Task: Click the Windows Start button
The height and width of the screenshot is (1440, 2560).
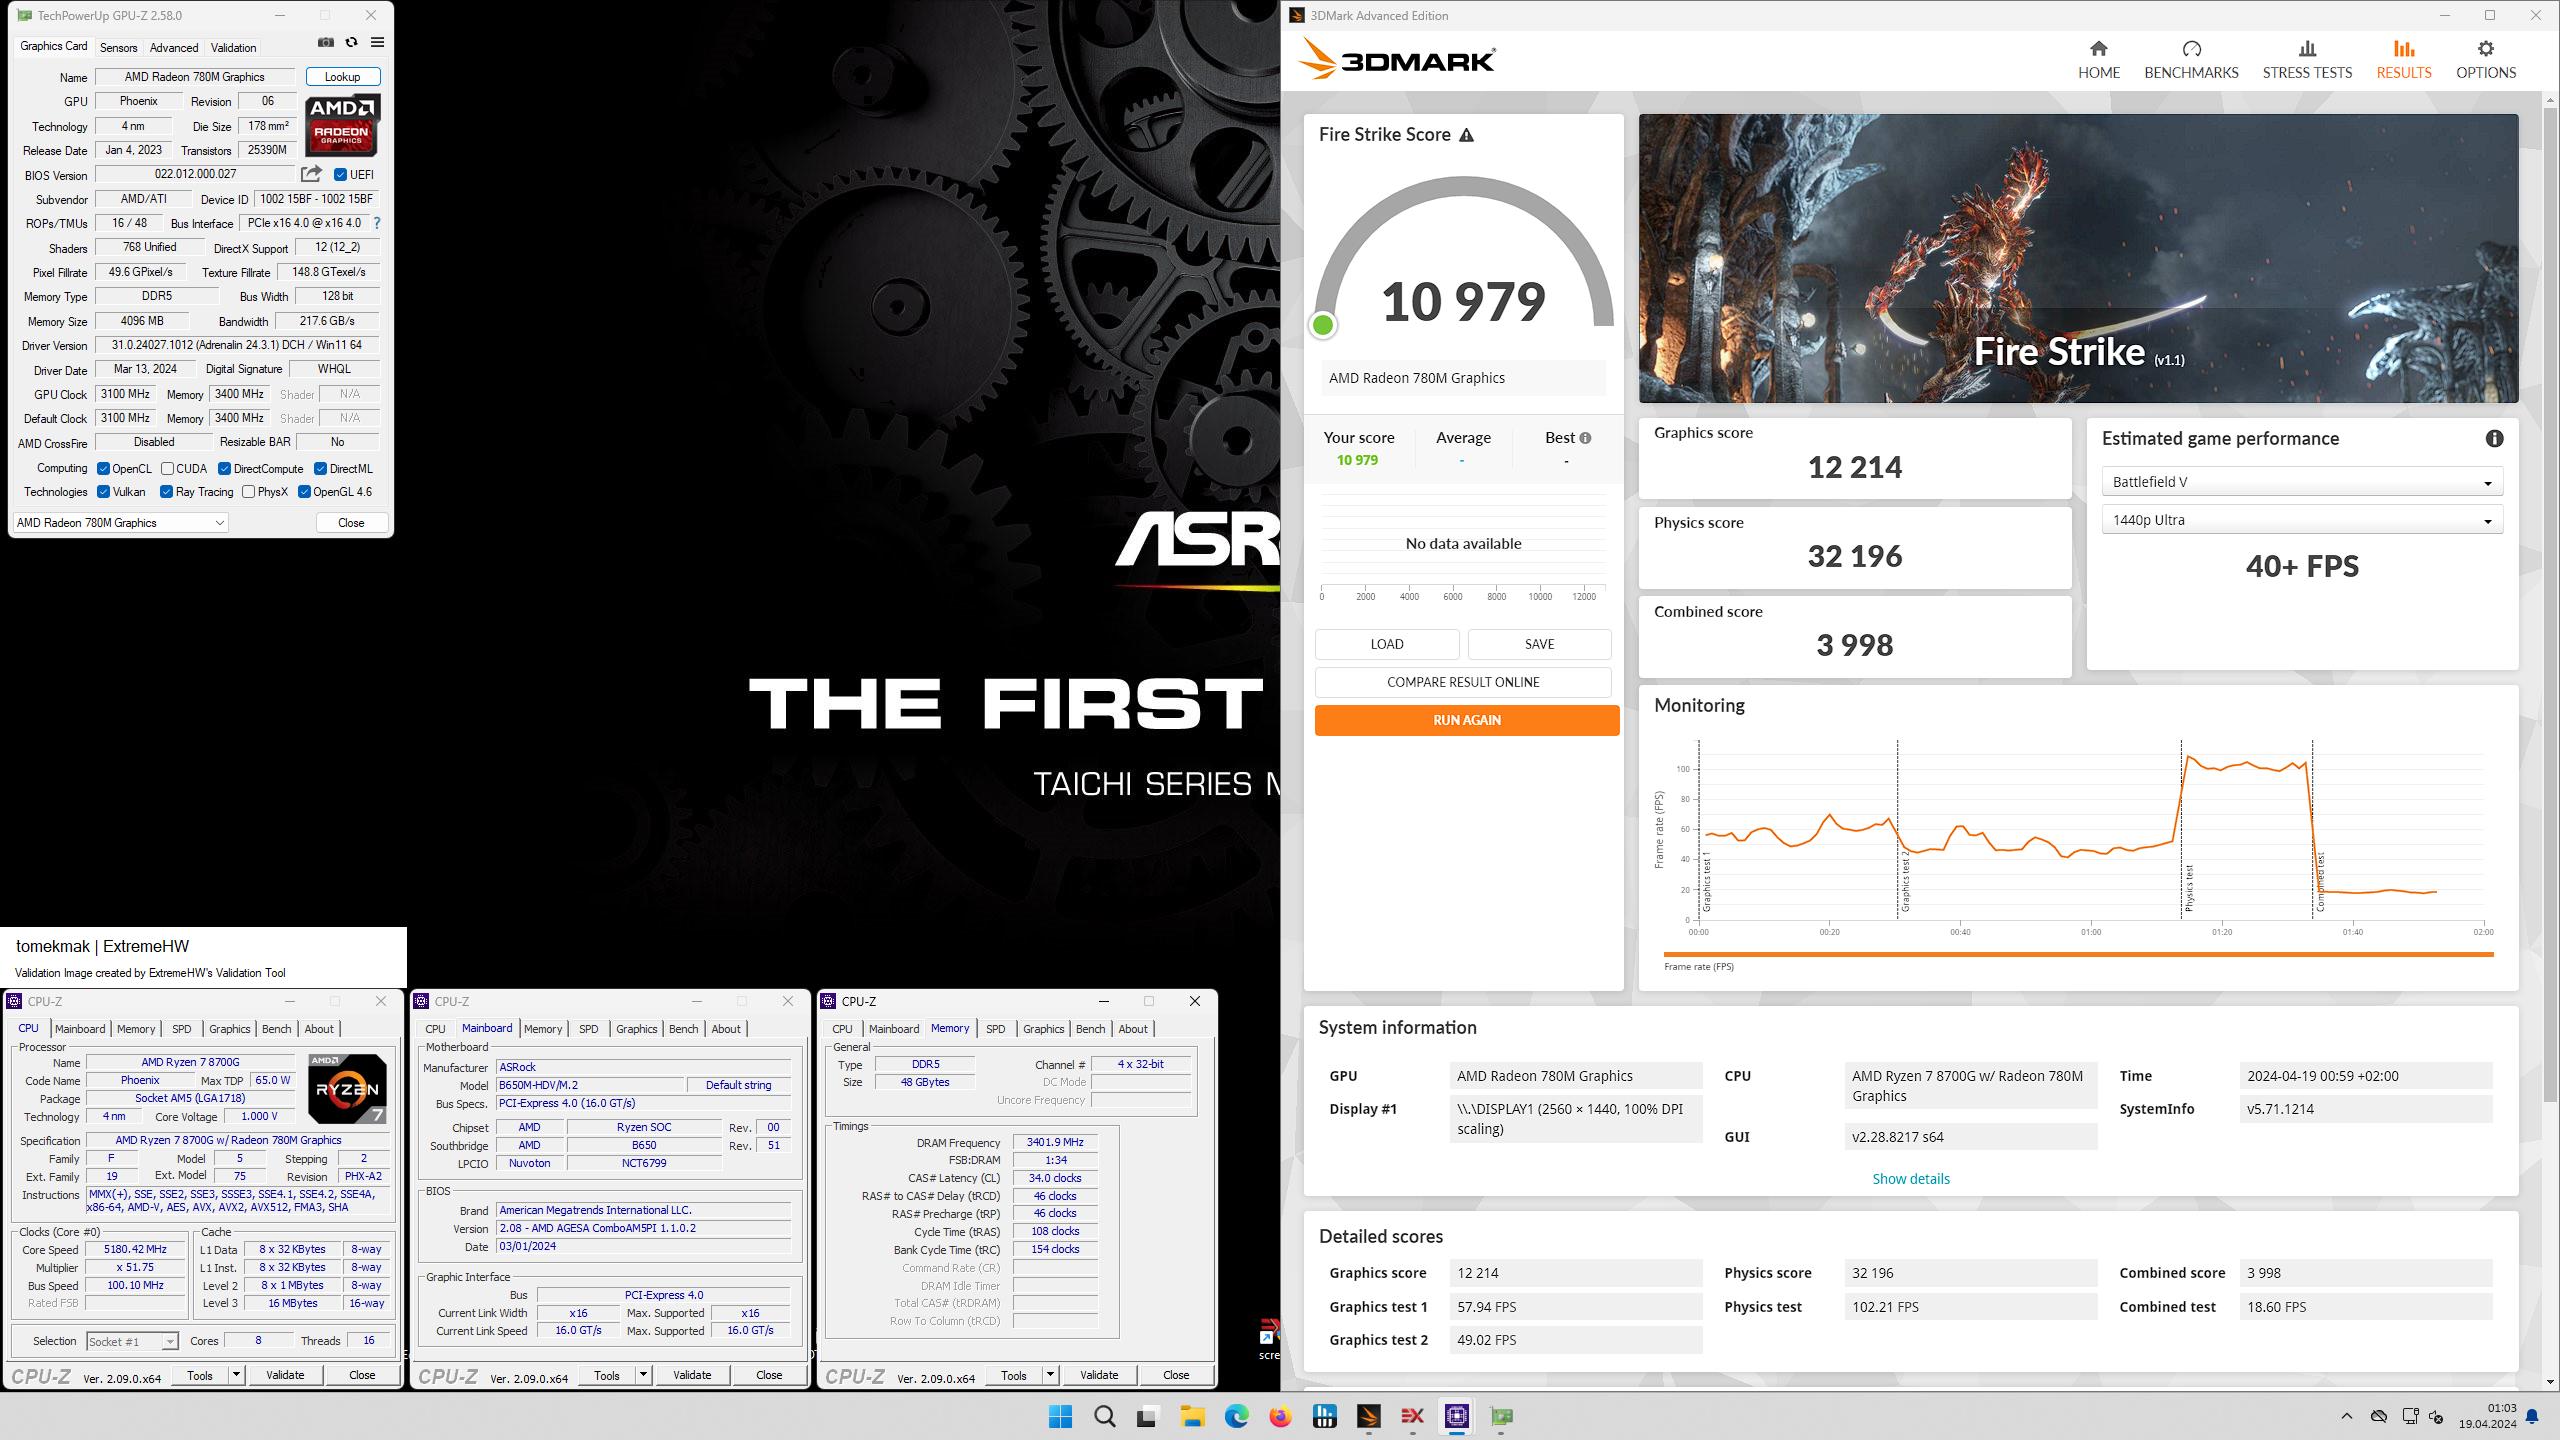Action: click(1060, 1416)
